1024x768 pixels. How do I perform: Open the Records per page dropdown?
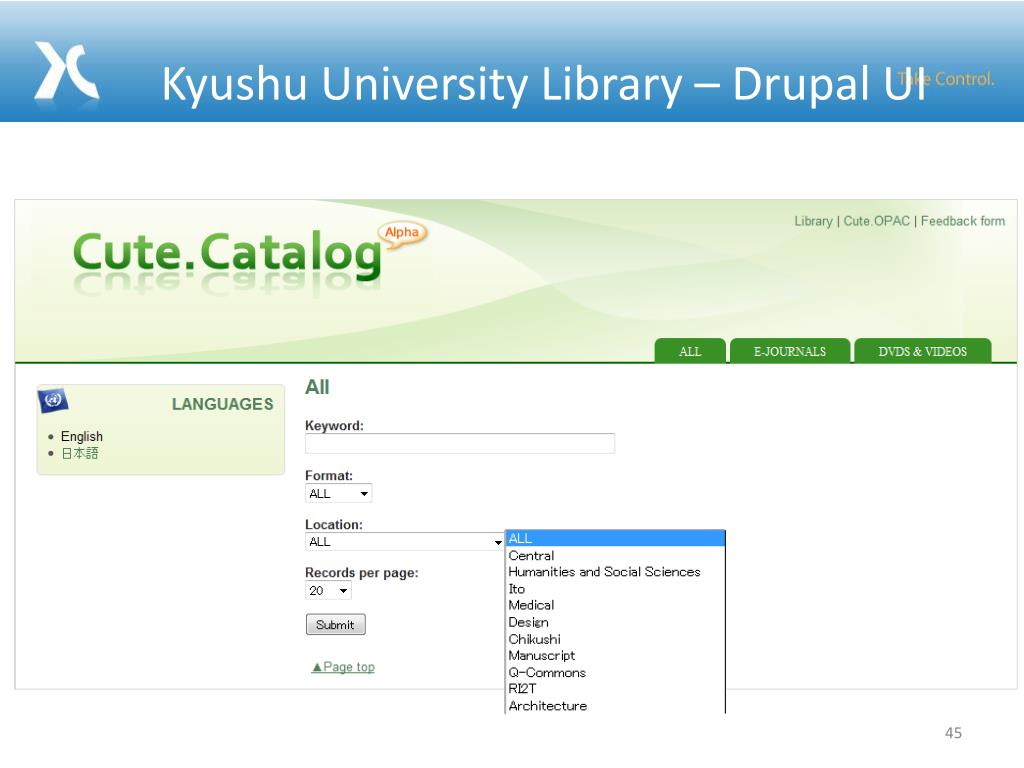click(x=328, y=590)
